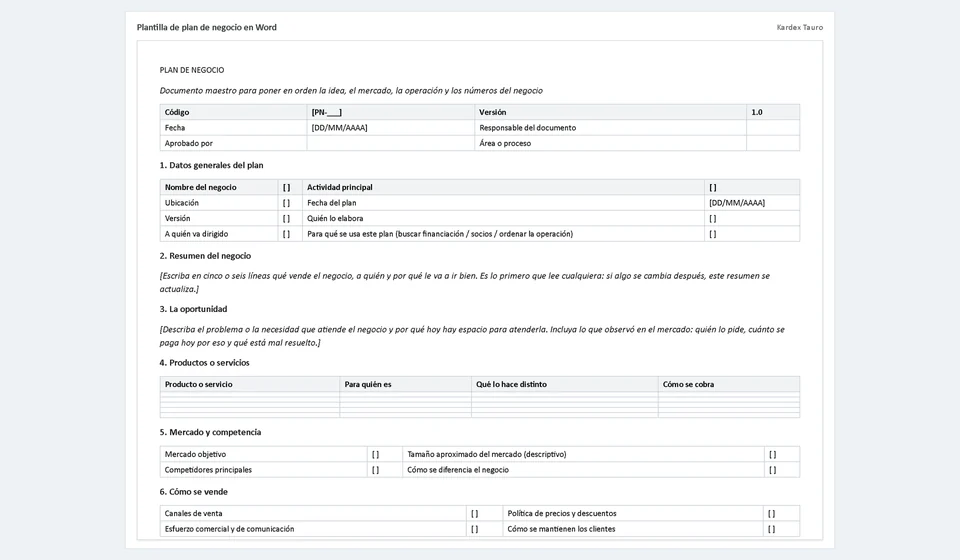This screenshot has height=560, width=960.
Task: Click the bracket placeholder next to 'Canales de venta'
Action: [x=484, y=513]
